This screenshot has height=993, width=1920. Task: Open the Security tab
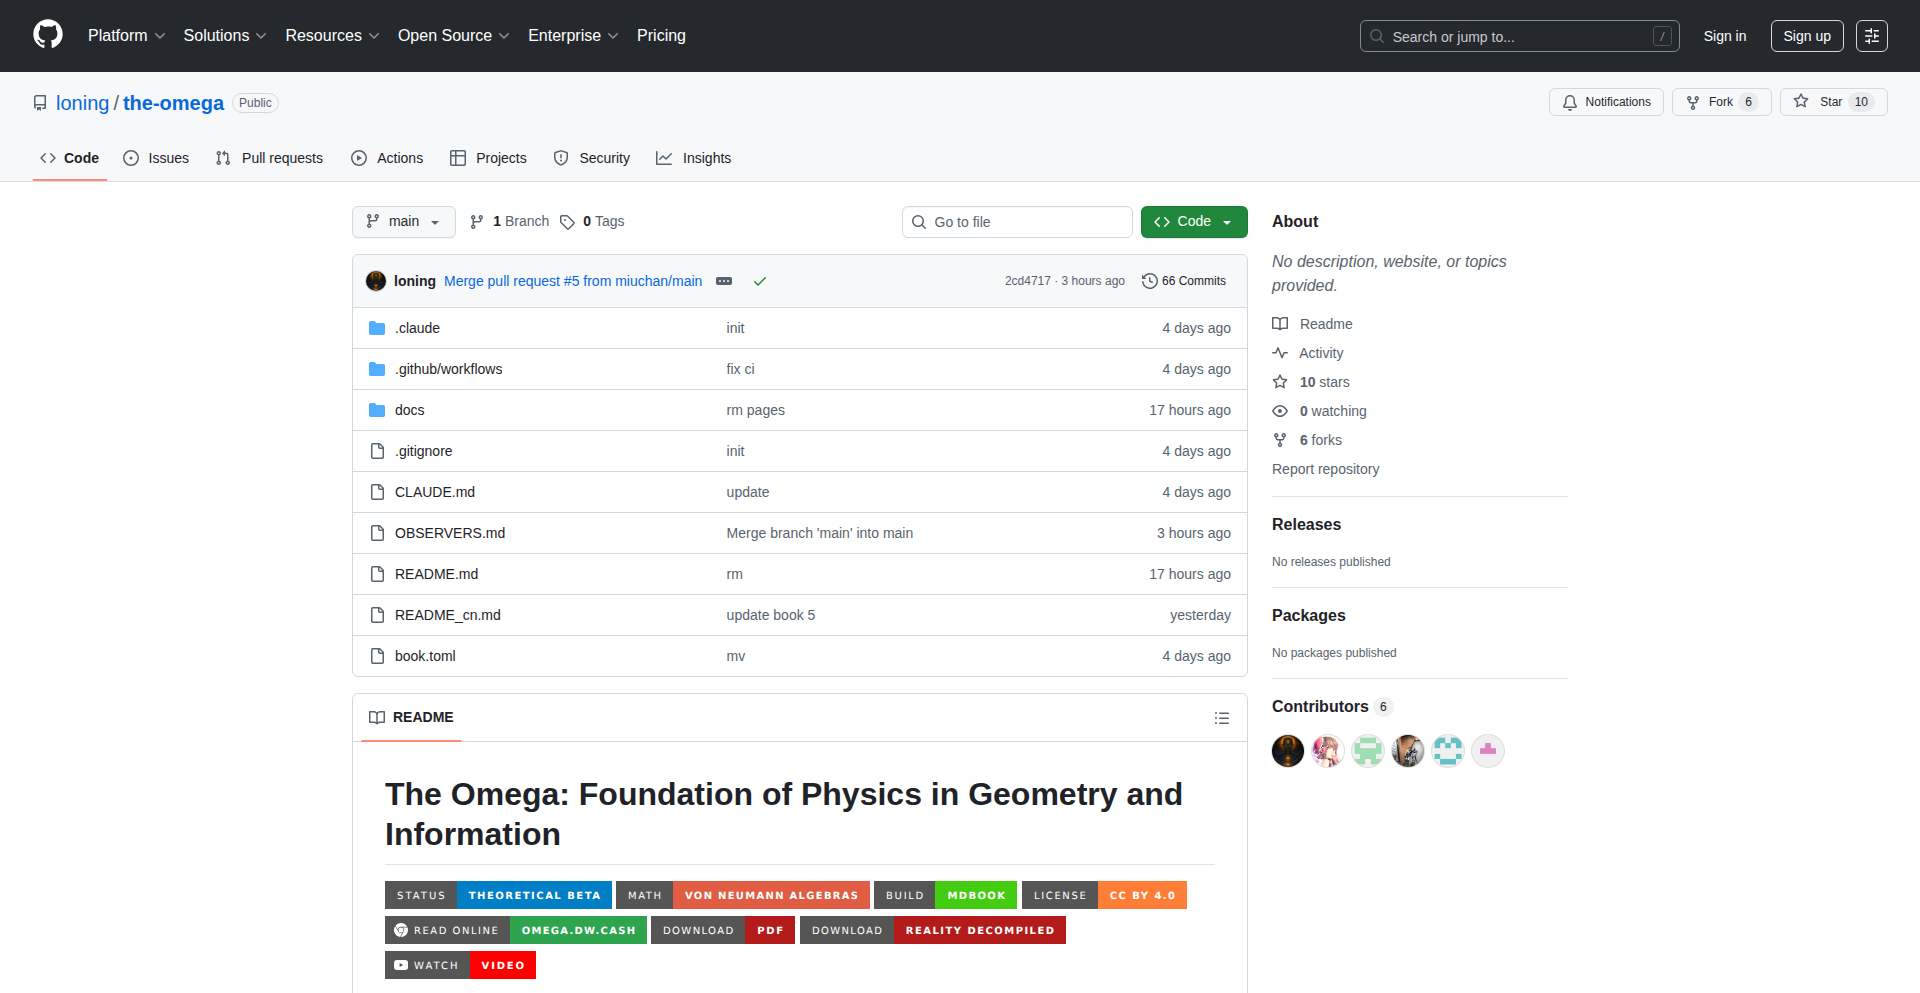[x=592, y=158]
